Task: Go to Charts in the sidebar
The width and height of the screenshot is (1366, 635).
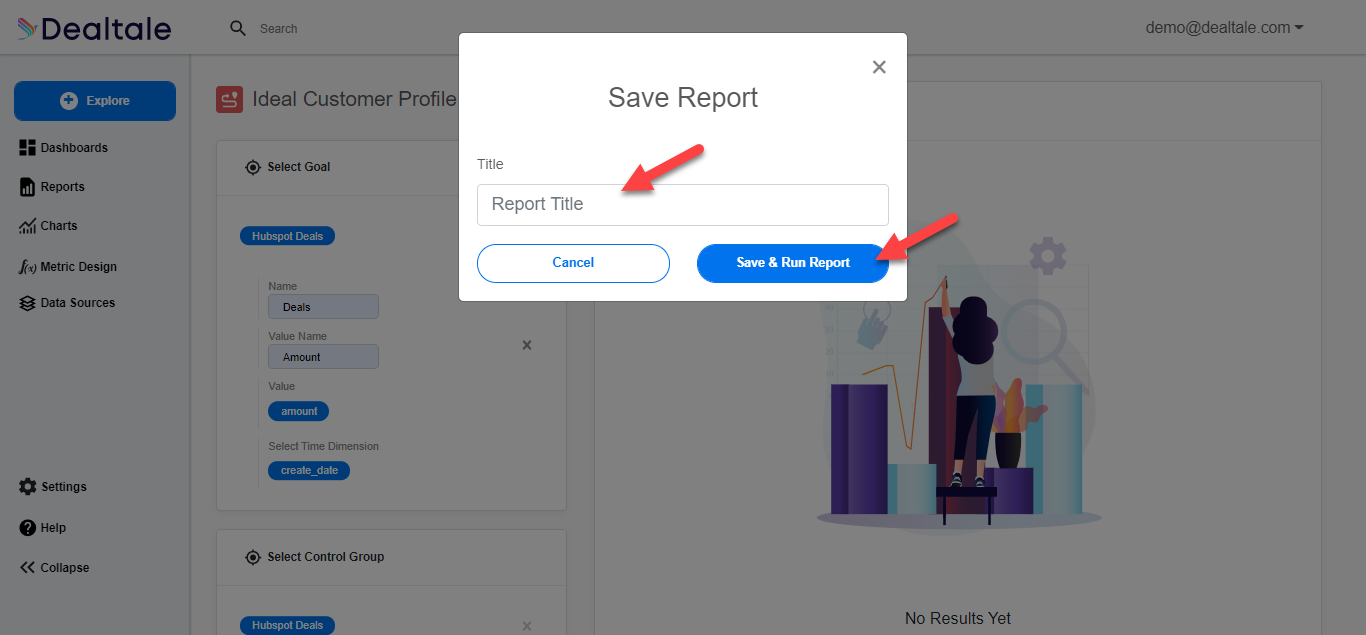Action: (48, 226)
